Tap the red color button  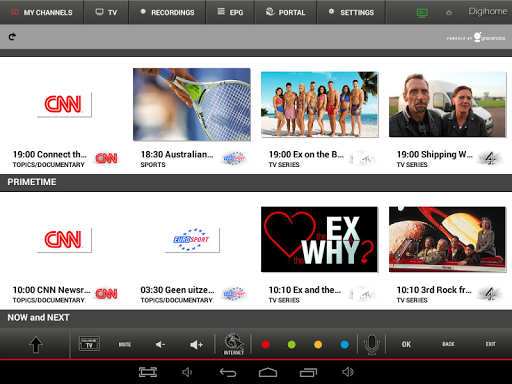click(x=266, y=345)
